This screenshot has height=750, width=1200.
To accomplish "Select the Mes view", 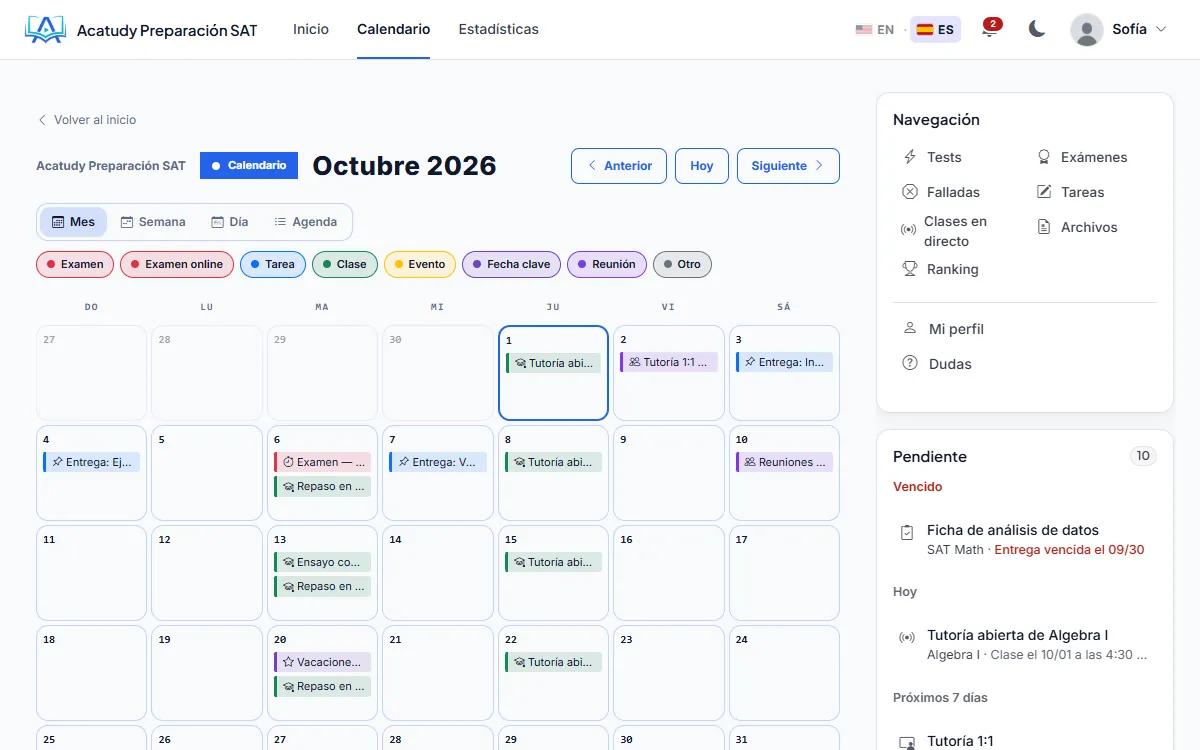I will coord(73,222).
